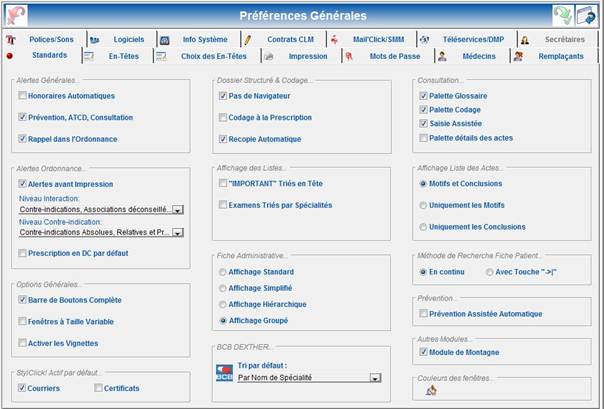Viewport: 604px width, 409px height.
Task: Select Uniquement les Motifs radio button
Action: pos(423,205)
